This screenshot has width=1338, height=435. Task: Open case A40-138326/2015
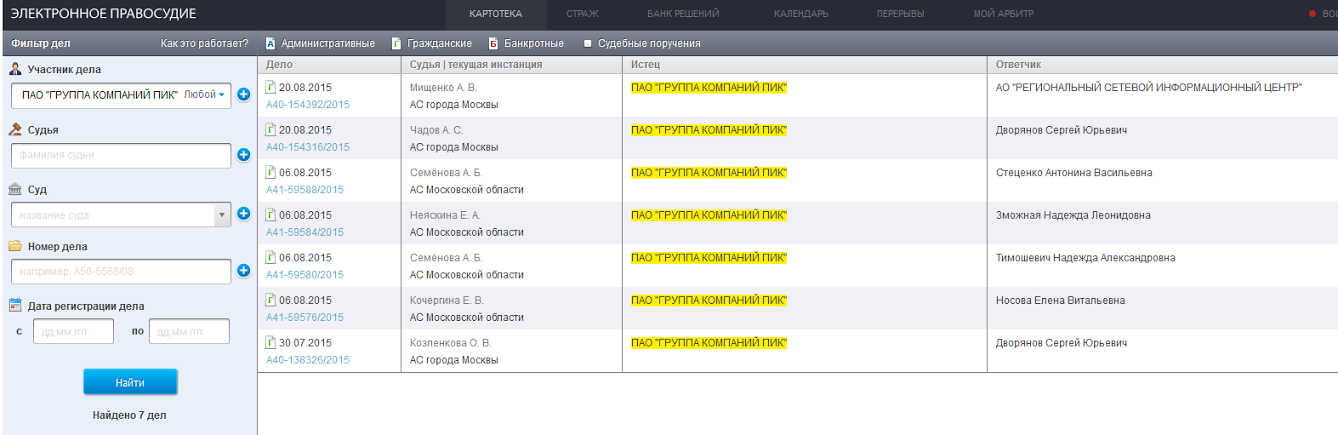[308, 360]
